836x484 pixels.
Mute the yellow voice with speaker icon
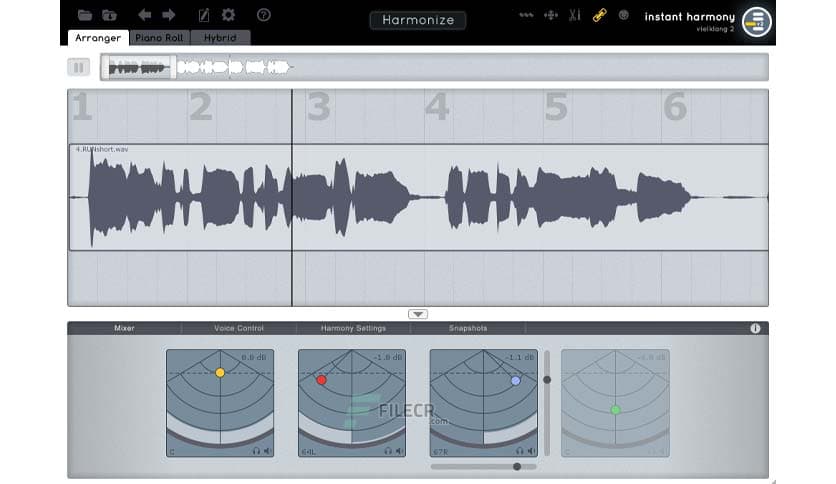coord(267,451)
